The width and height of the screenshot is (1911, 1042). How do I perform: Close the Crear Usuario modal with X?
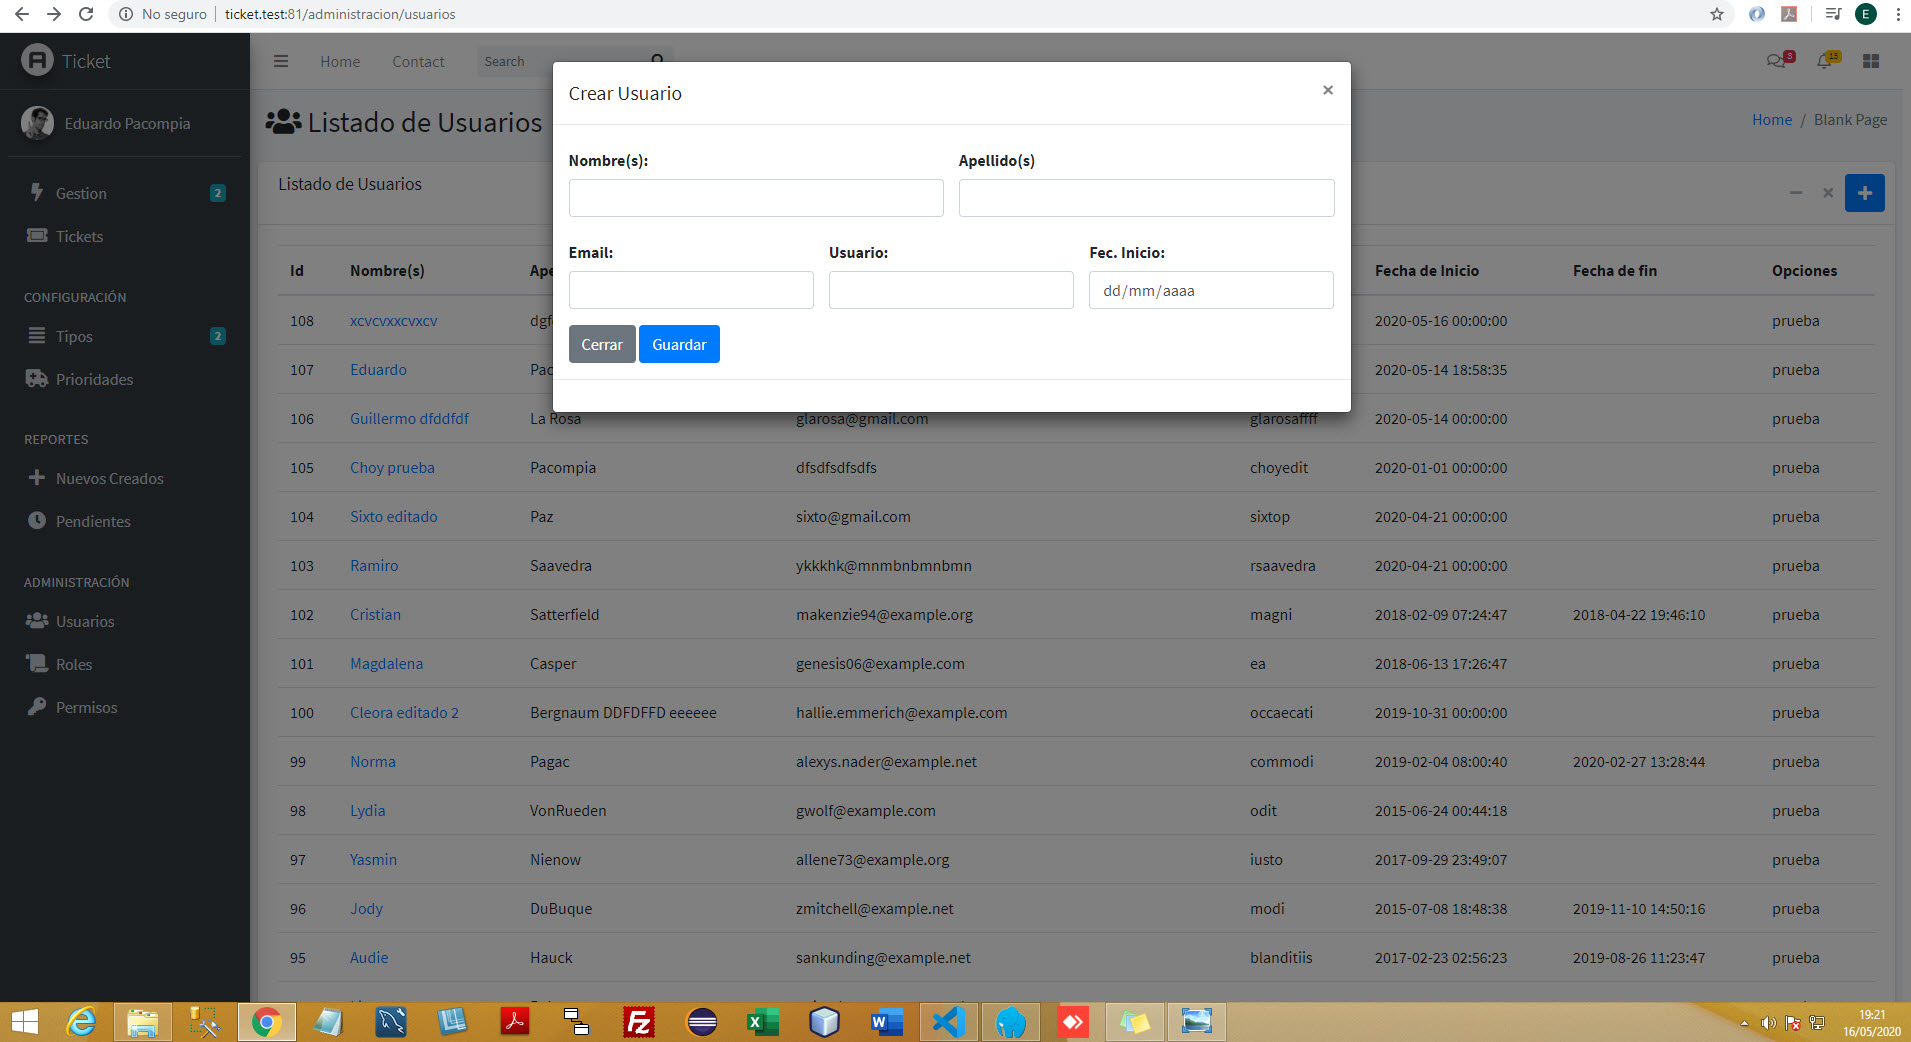pos(1327,90)
